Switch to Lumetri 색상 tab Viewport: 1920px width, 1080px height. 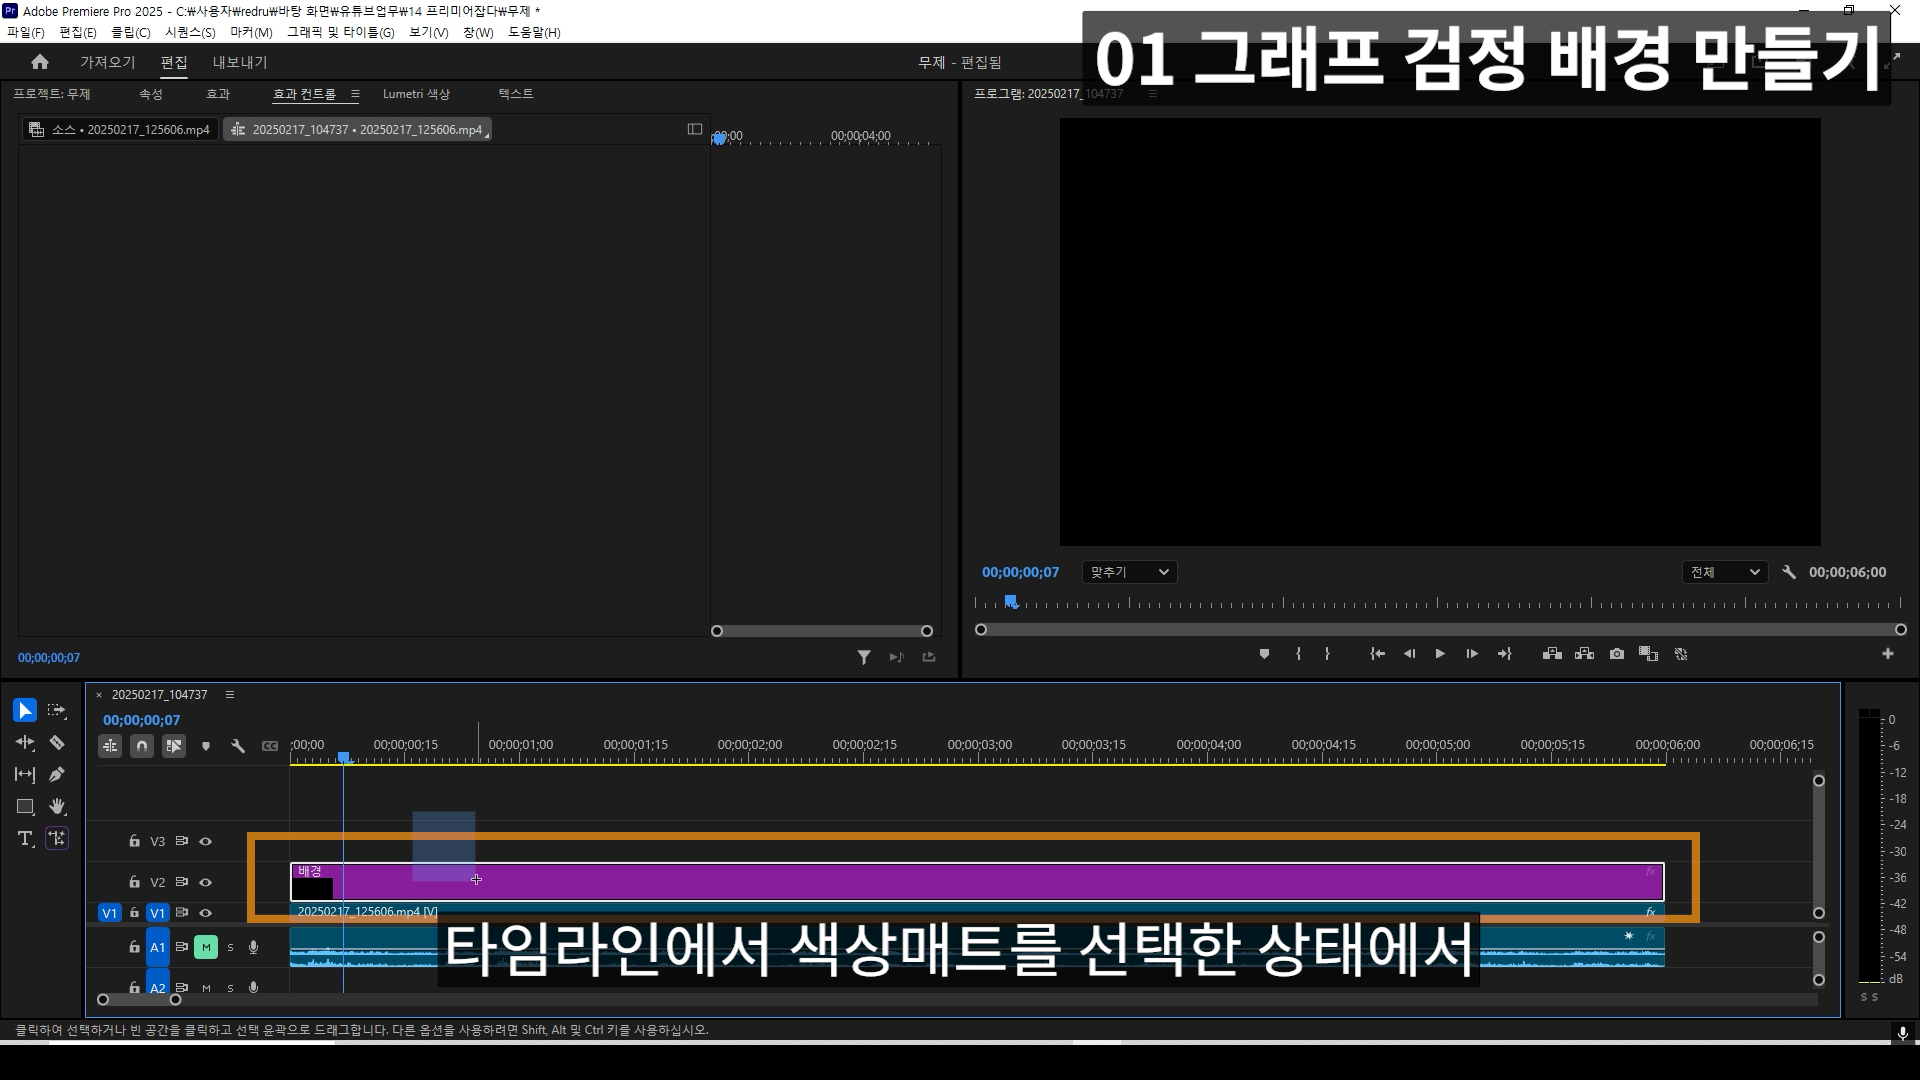click(x=416, y=94)
